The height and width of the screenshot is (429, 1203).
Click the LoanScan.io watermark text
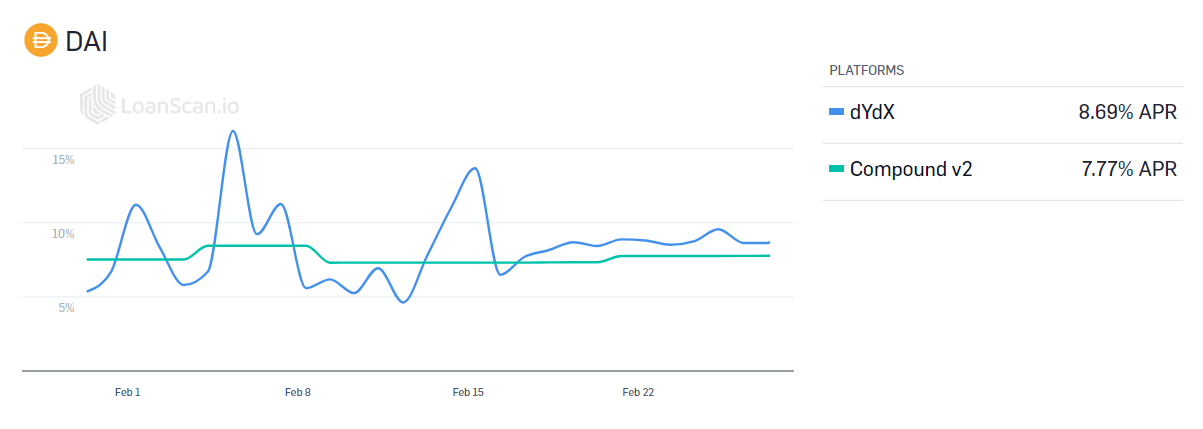click(x=179, y=106)
